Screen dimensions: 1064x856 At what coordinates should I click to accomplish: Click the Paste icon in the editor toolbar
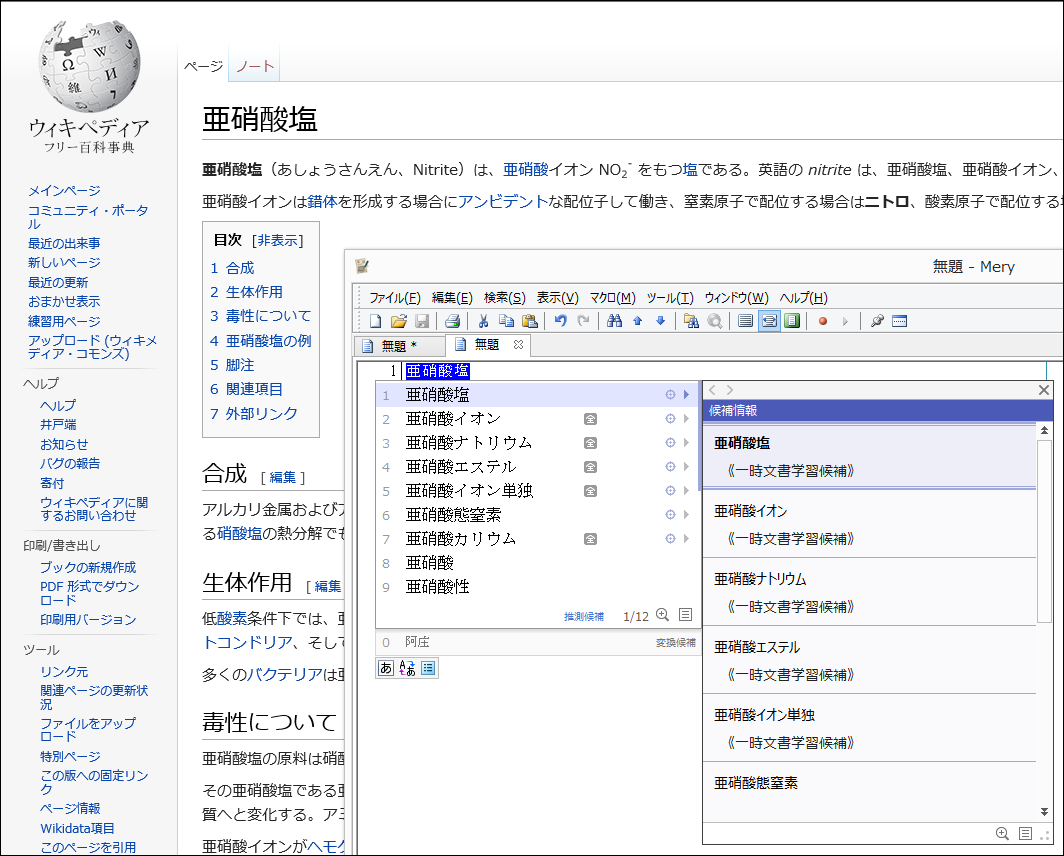529,321
